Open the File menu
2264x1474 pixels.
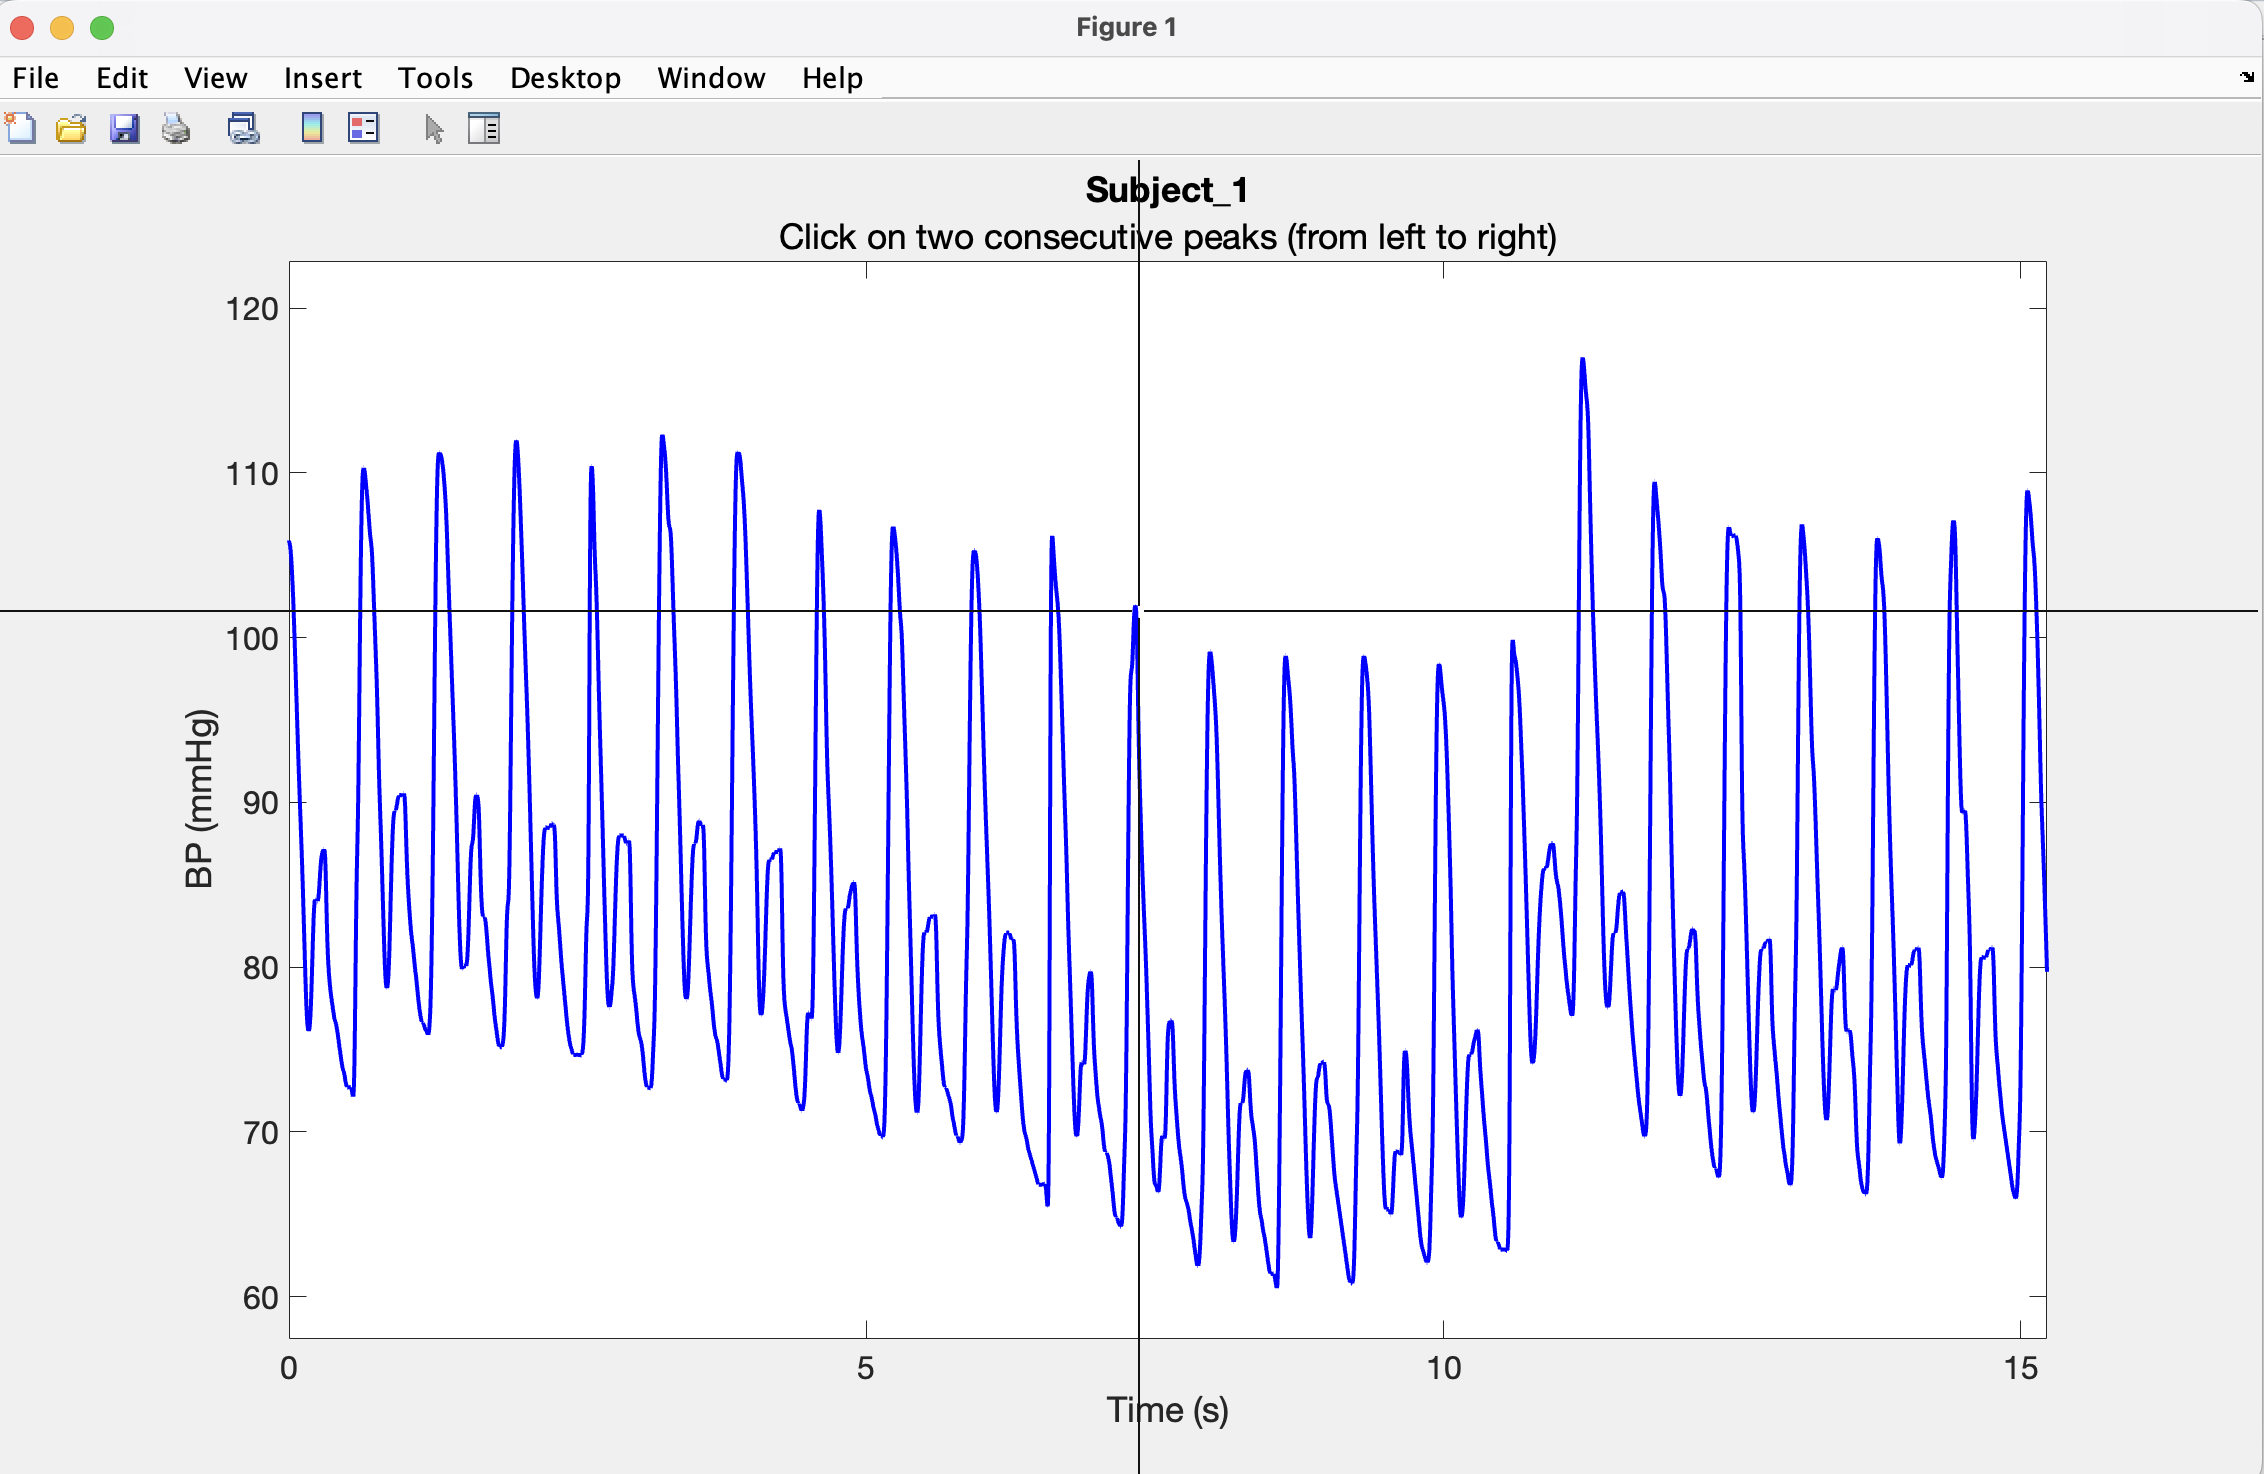click(x=36, y=78)
